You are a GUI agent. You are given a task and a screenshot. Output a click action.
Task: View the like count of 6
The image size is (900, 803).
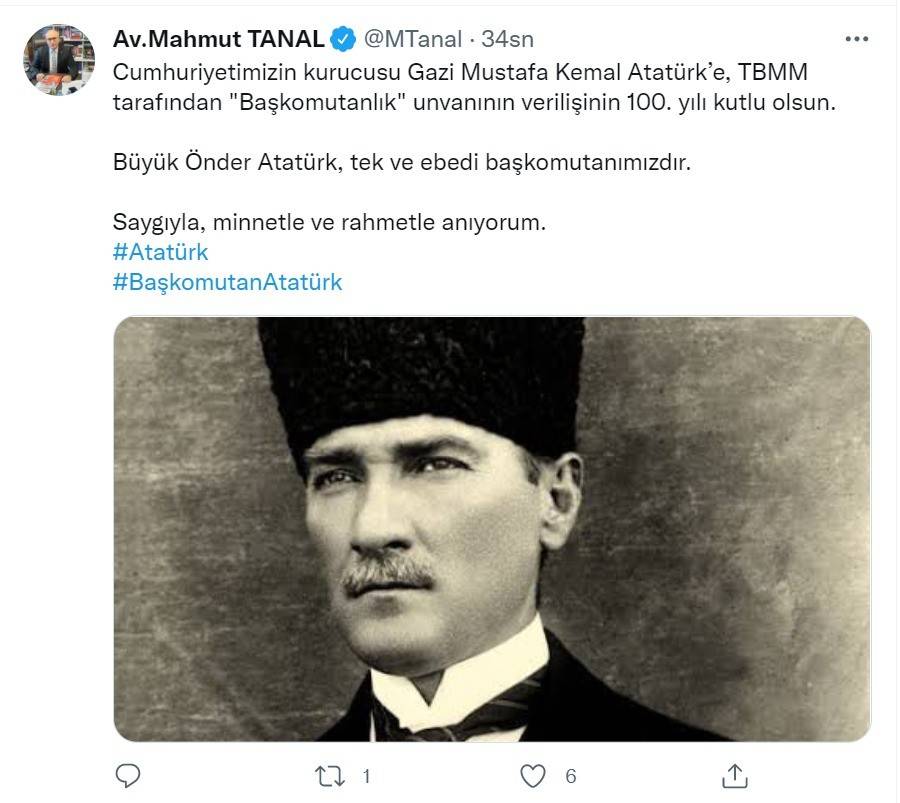pos(571,777)
